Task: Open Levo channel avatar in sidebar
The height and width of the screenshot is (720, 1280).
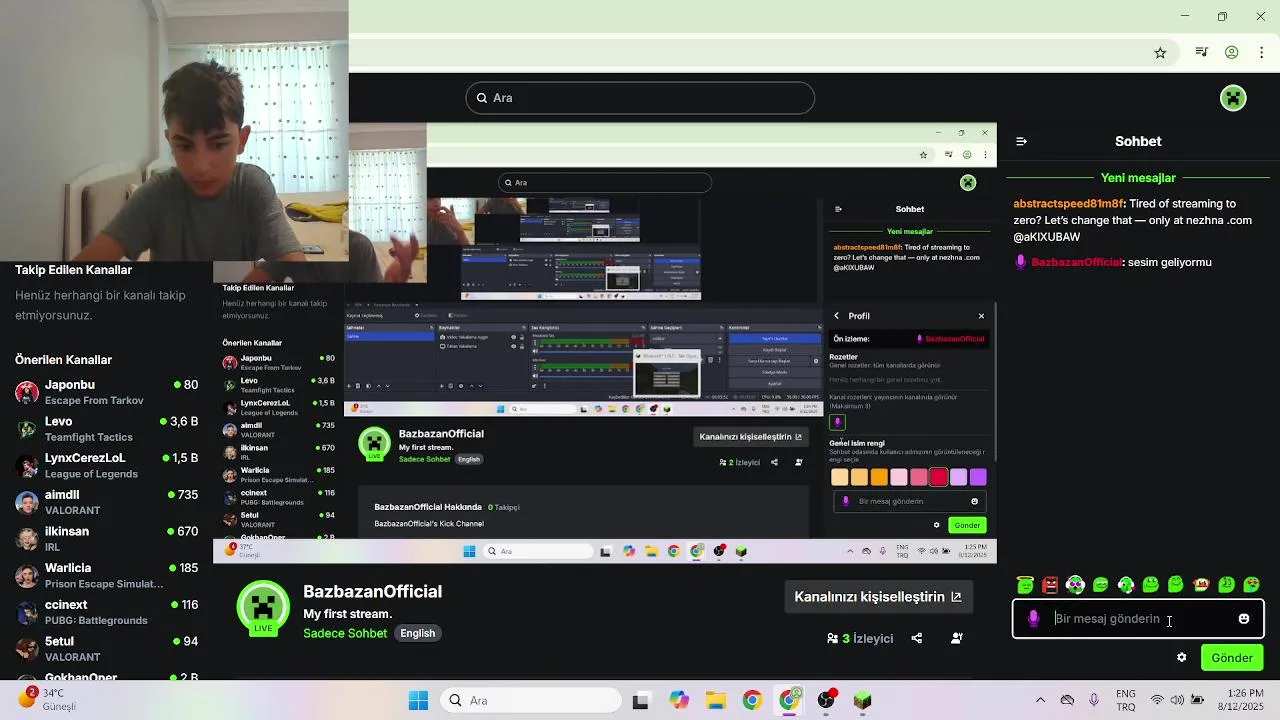Action: pos(27,429)
